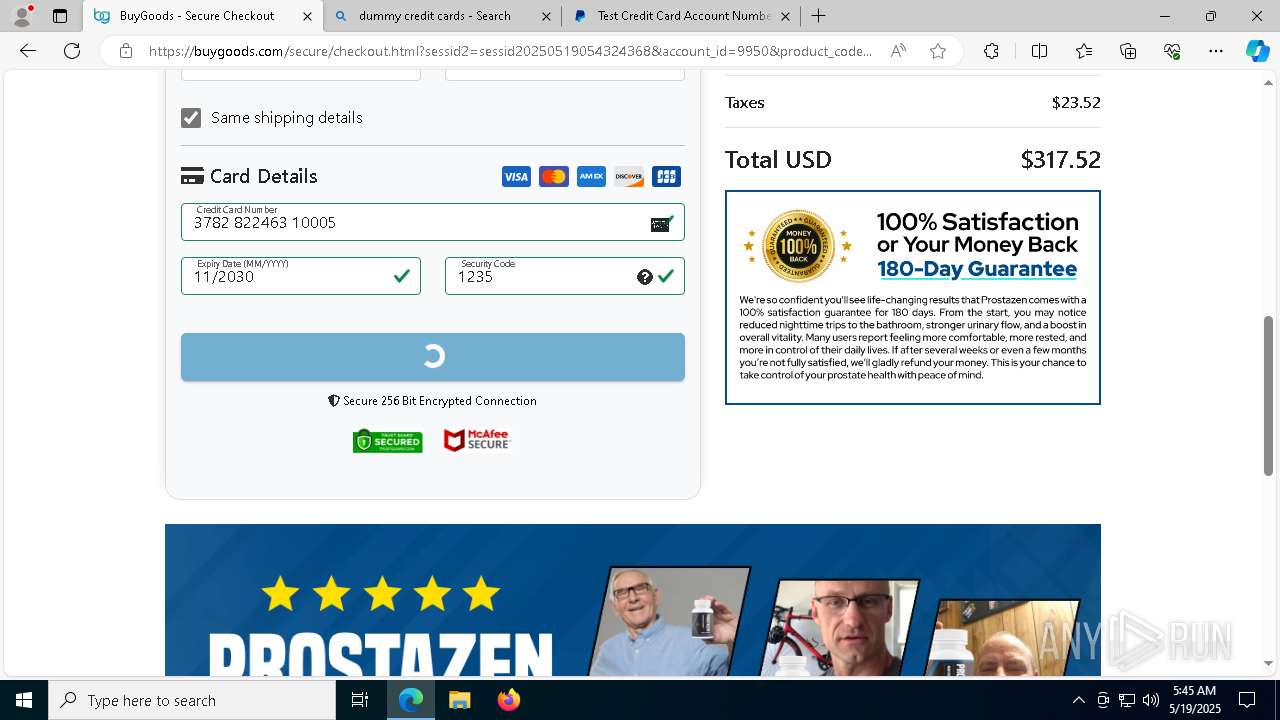Open Task View on the taskbar
This screenshot has width=1280, height=720.
(360, 700)
